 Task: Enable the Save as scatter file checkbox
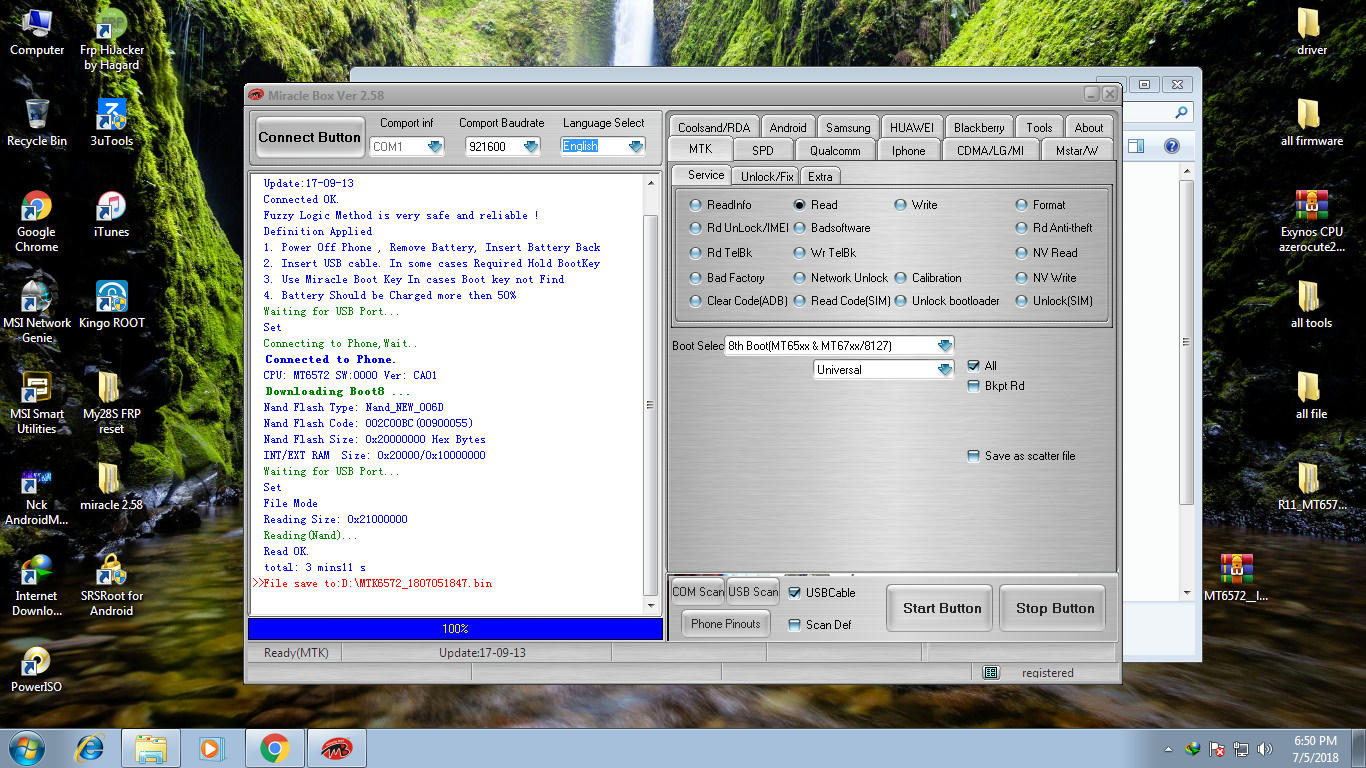pos(974,456)
